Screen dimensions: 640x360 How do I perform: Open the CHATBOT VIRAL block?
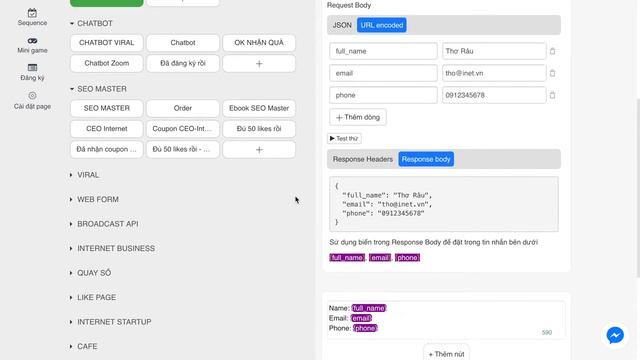pos(107,43)
